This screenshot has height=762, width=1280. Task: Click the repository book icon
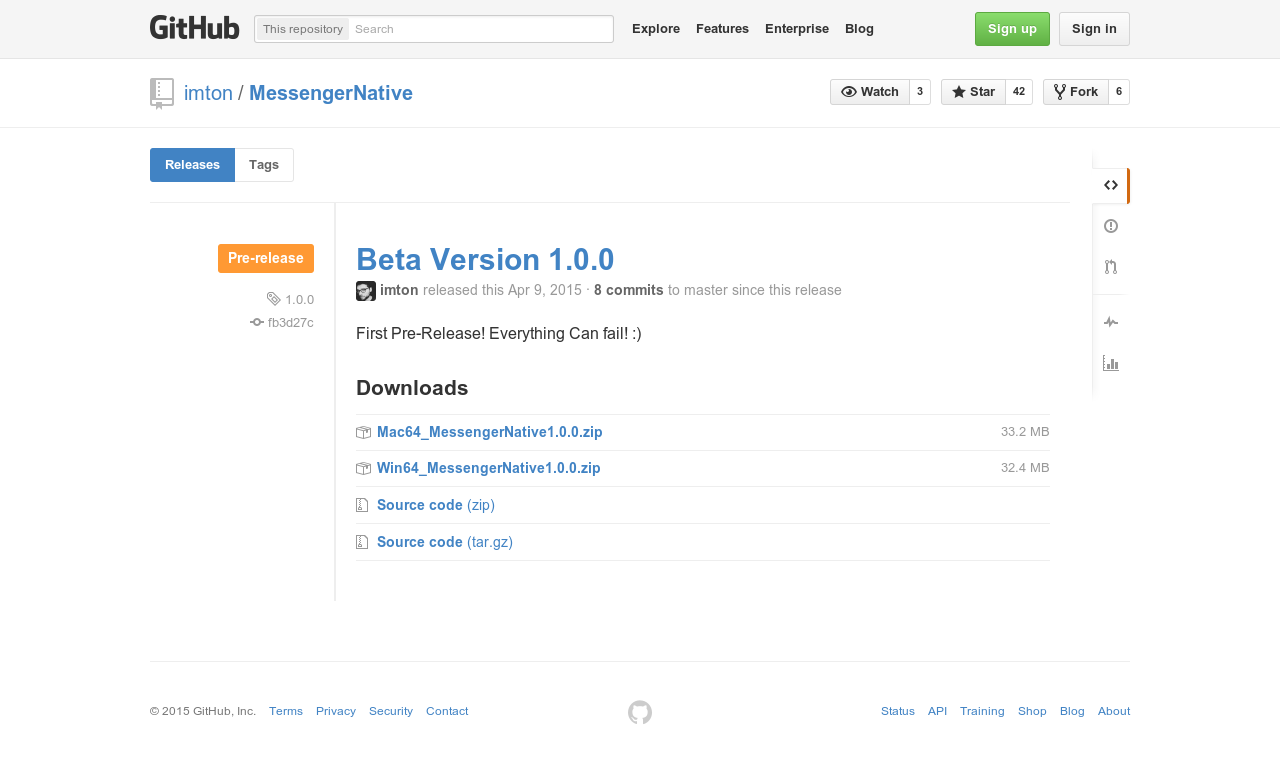pyautogui.click(x=162, y=93)
